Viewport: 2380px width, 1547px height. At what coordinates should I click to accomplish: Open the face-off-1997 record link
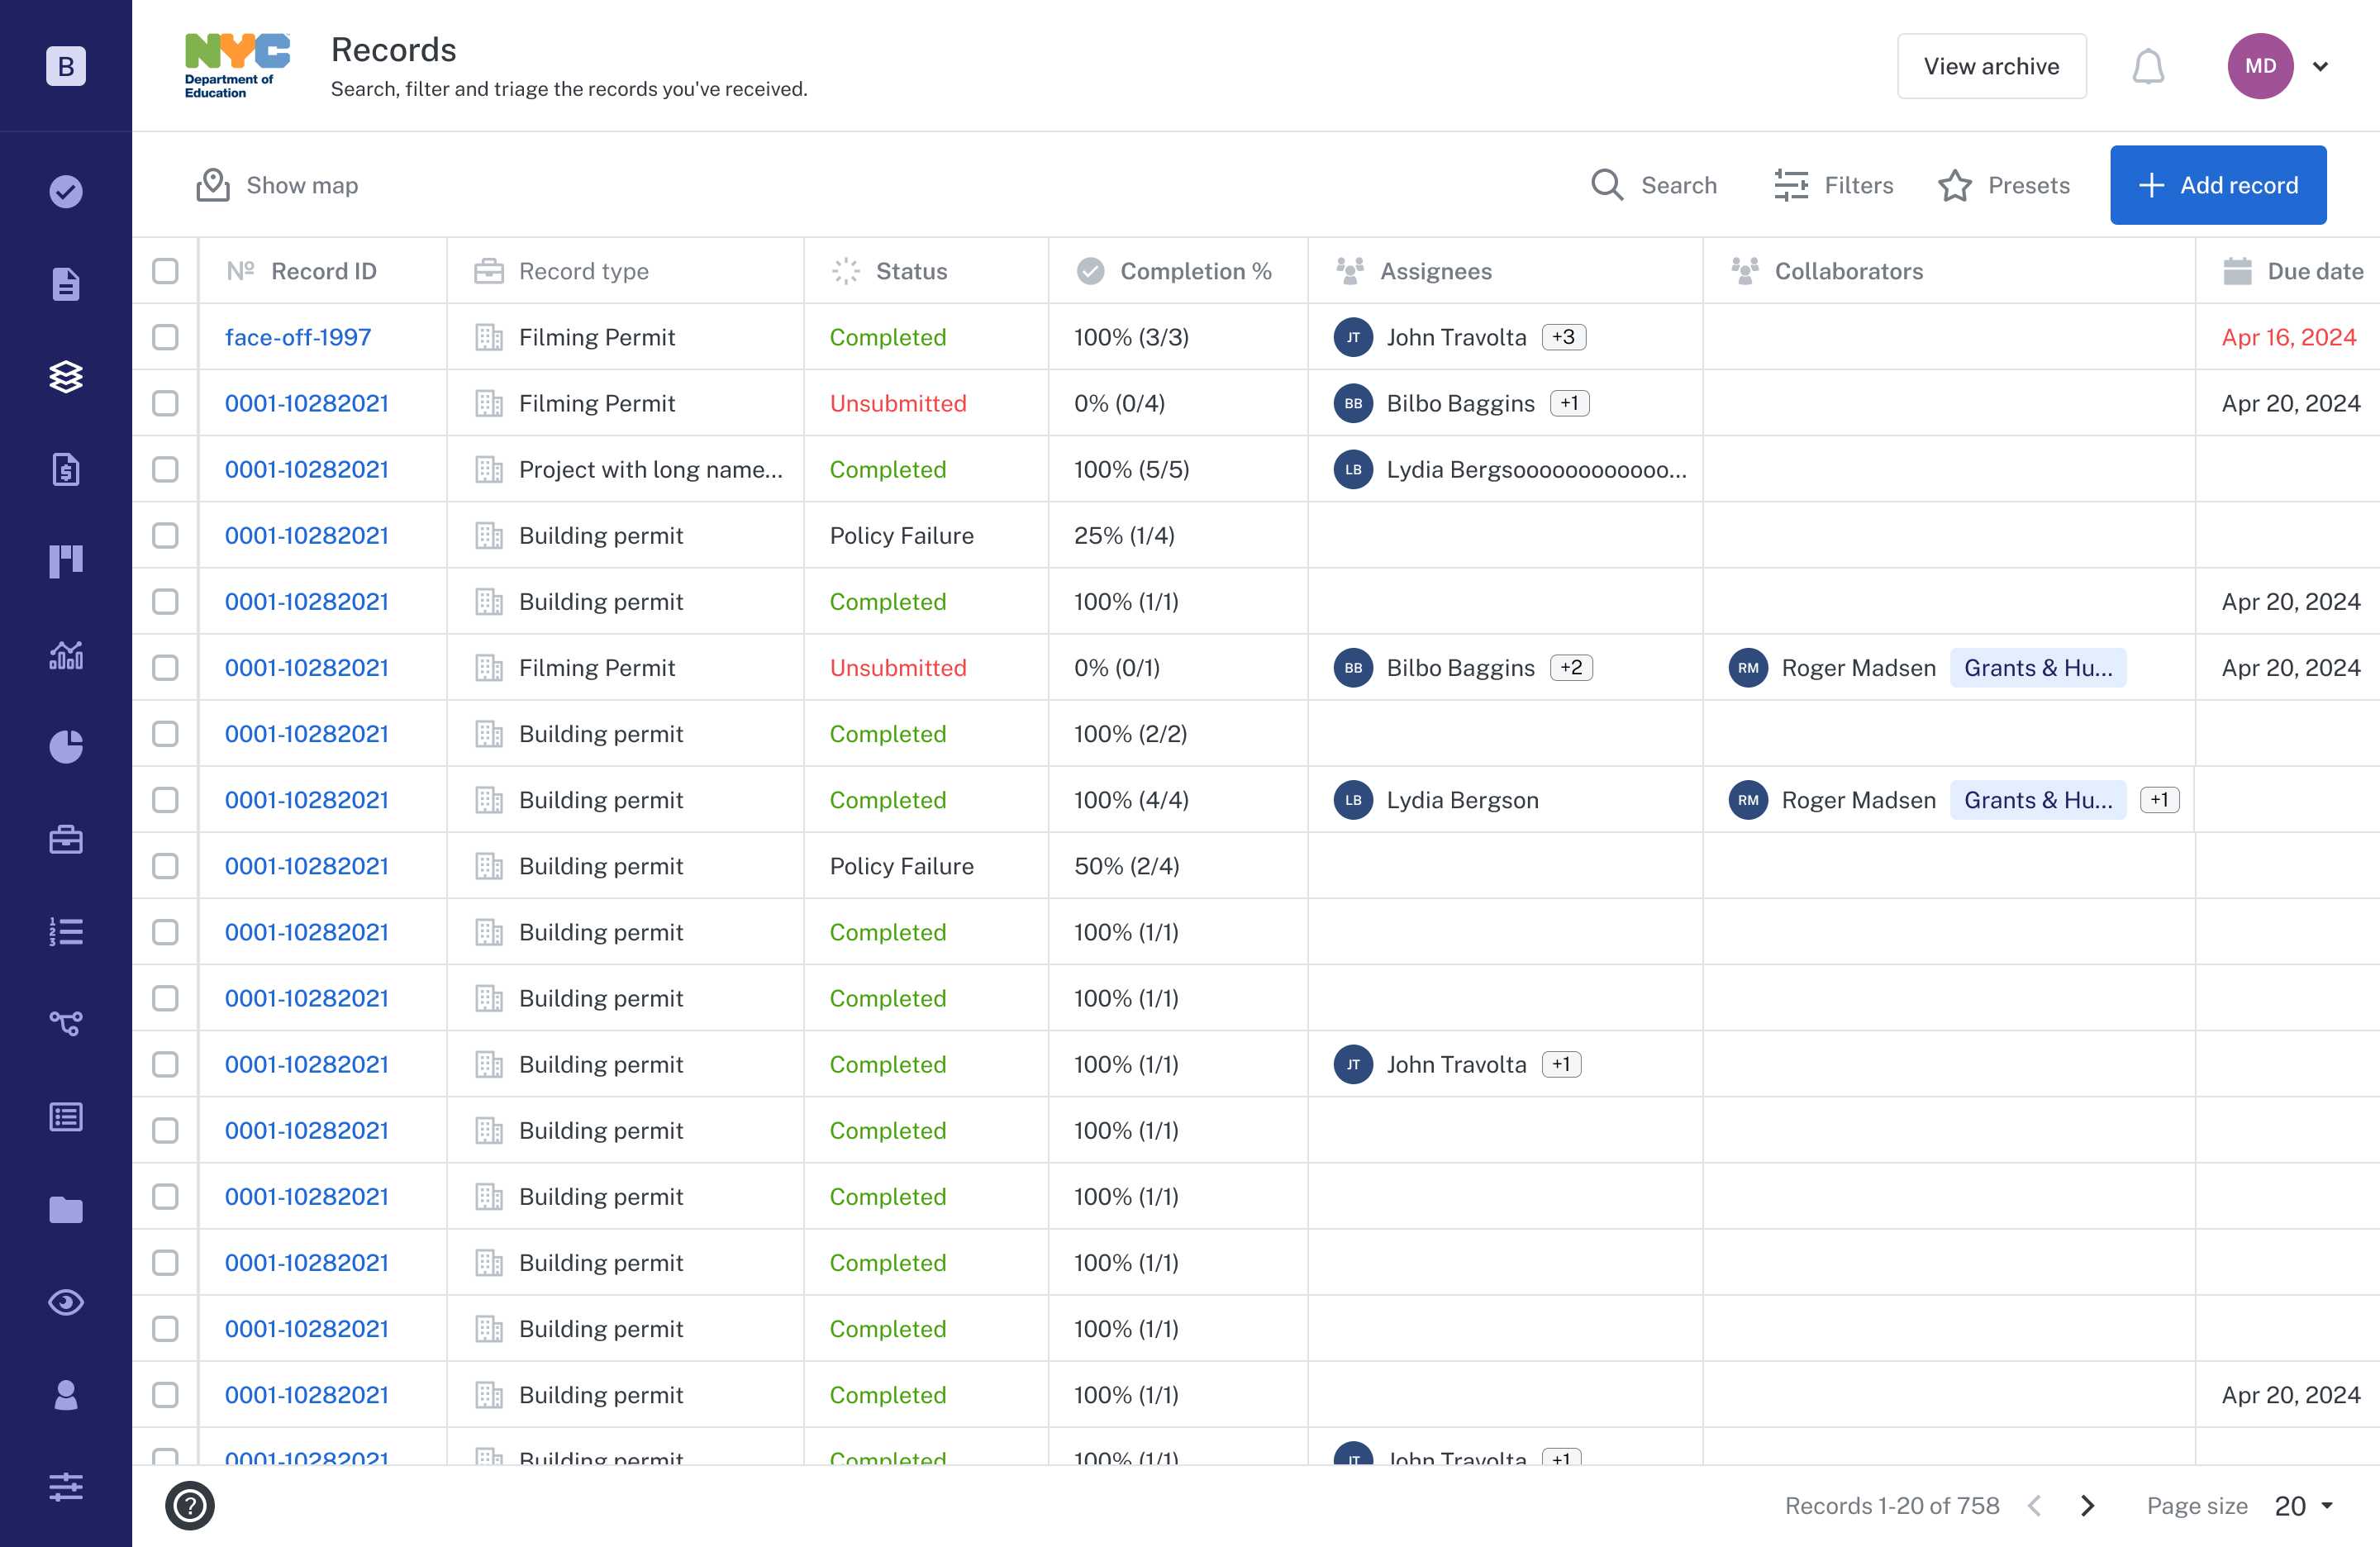pos(298,337)
